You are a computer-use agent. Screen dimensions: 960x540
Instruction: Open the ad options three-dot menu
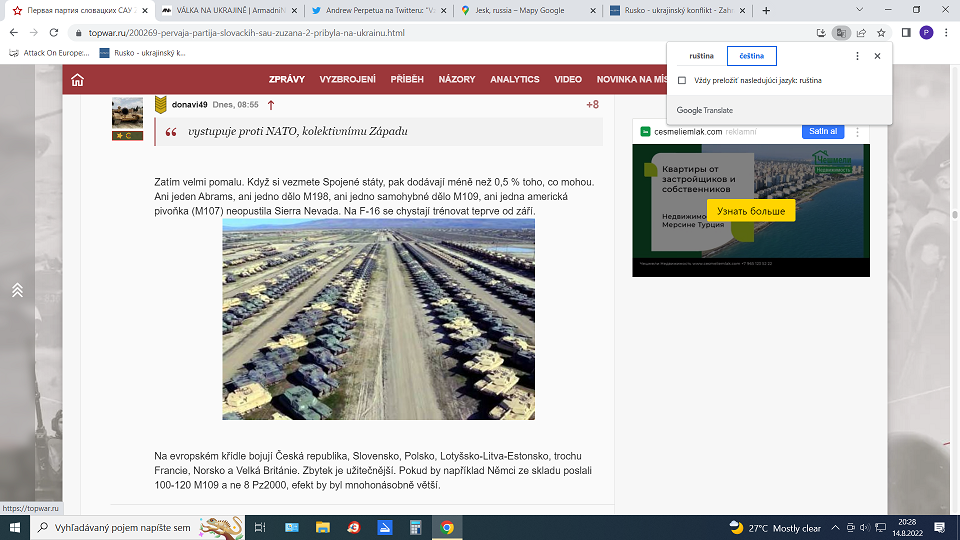point(857,132)
